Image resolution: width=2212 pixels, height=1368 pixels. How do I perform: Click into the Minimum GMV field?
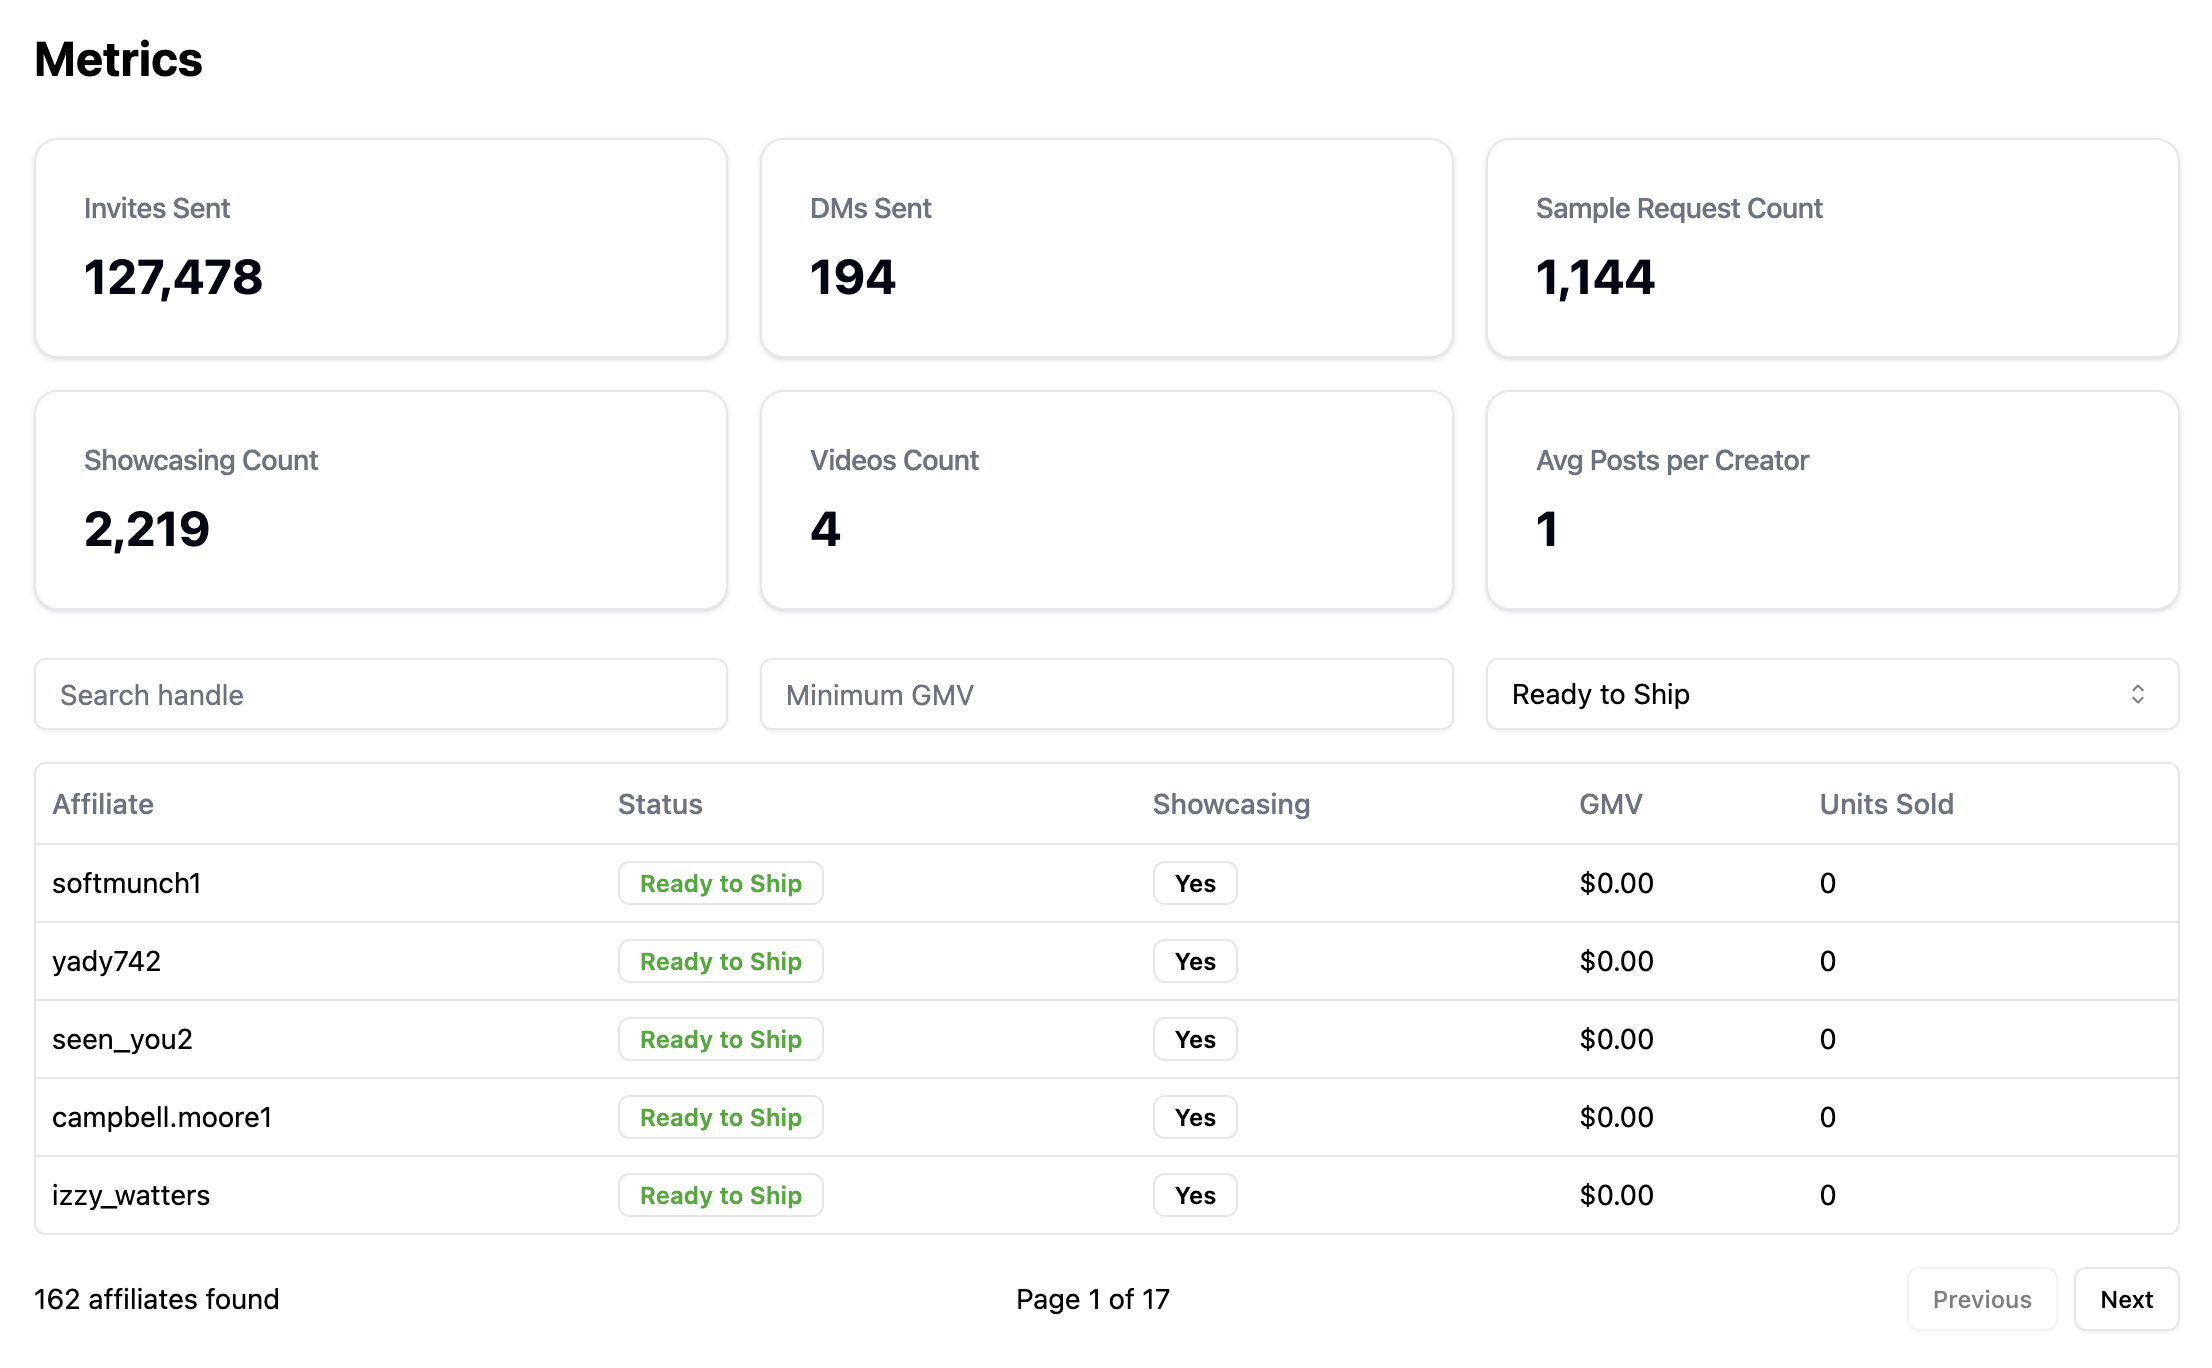tap(1106, 694)
